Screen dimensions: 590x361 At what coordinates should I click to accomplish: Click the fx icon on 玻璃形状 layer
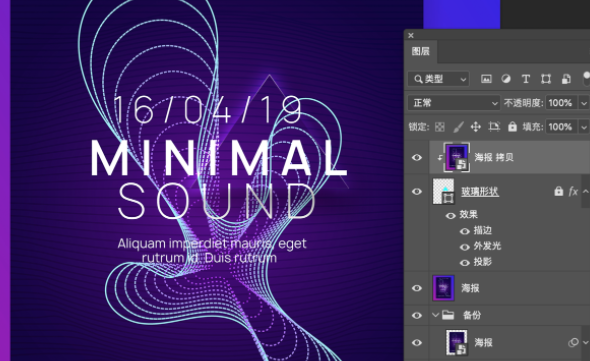pyautogui.click(x=573, y=192)
